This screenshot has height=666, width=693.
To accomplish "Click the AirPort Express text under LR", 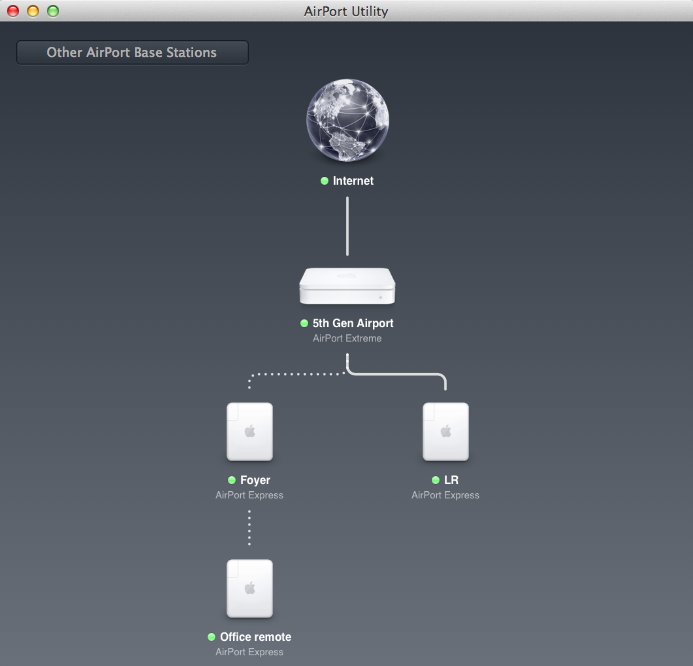I will (x=445, y=495).
